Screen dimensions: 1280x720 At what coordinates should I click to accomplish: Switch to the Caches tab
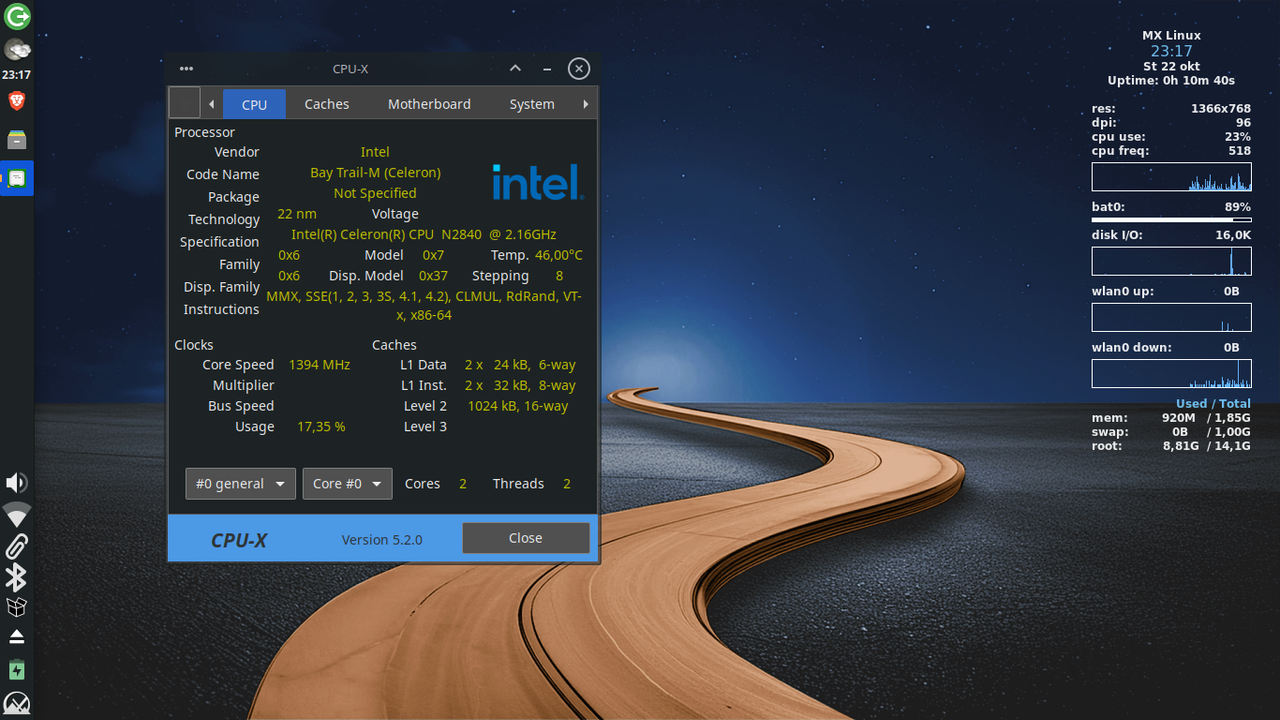326,103
